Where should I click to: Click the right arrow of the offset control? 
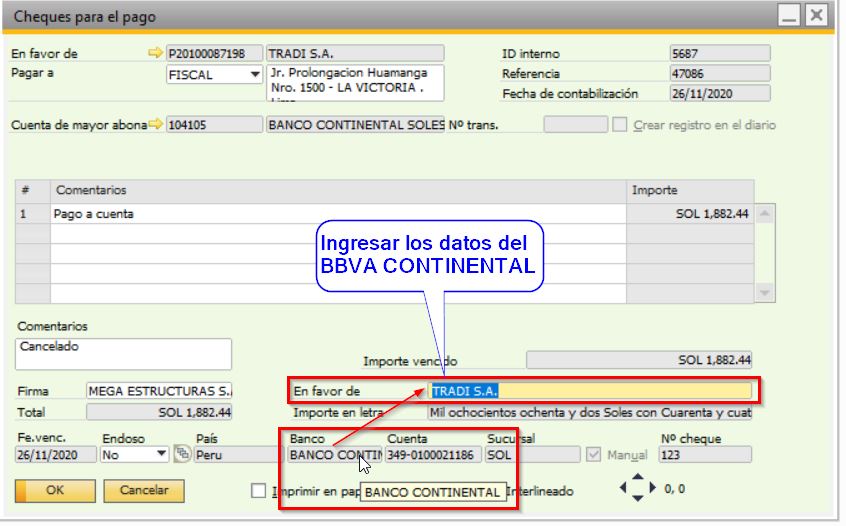653,488
